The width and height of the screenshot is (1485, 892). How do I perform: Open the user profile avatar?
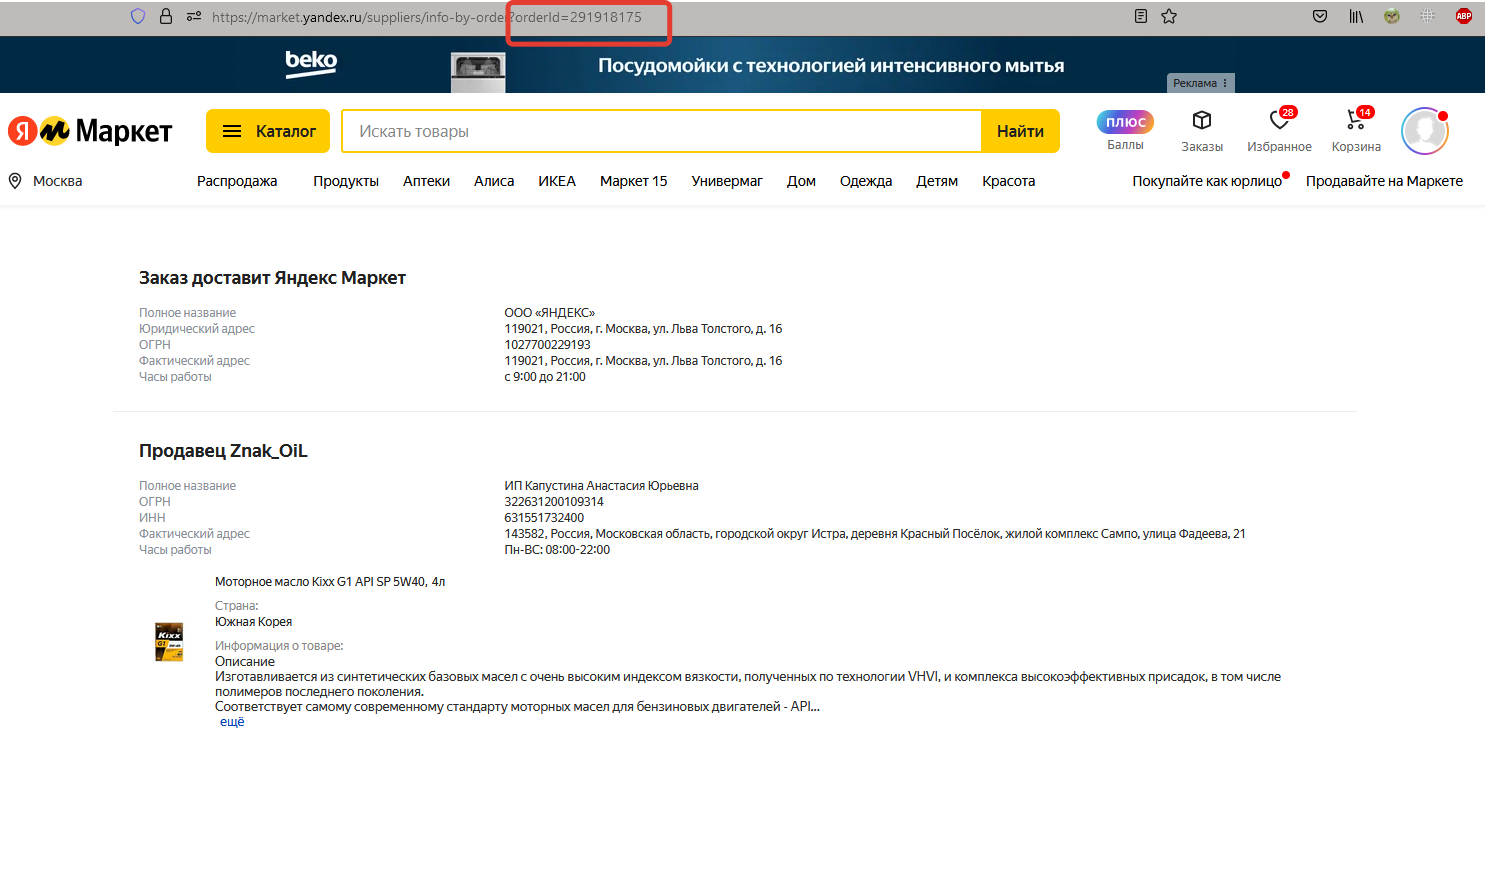click(x=1425, y=131)
